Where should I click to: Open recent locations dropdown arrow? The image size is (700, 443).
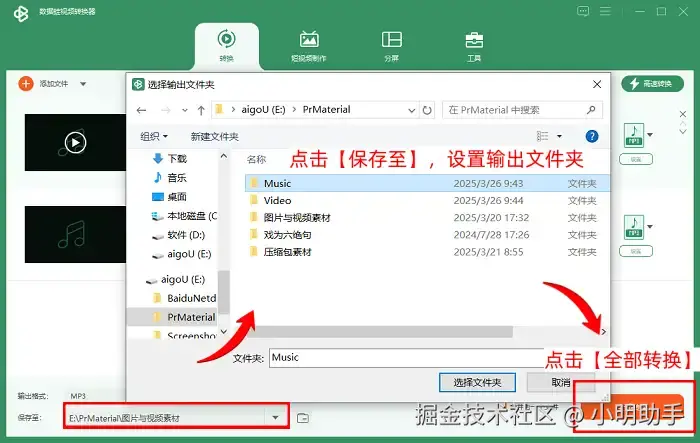click(185, 110)
